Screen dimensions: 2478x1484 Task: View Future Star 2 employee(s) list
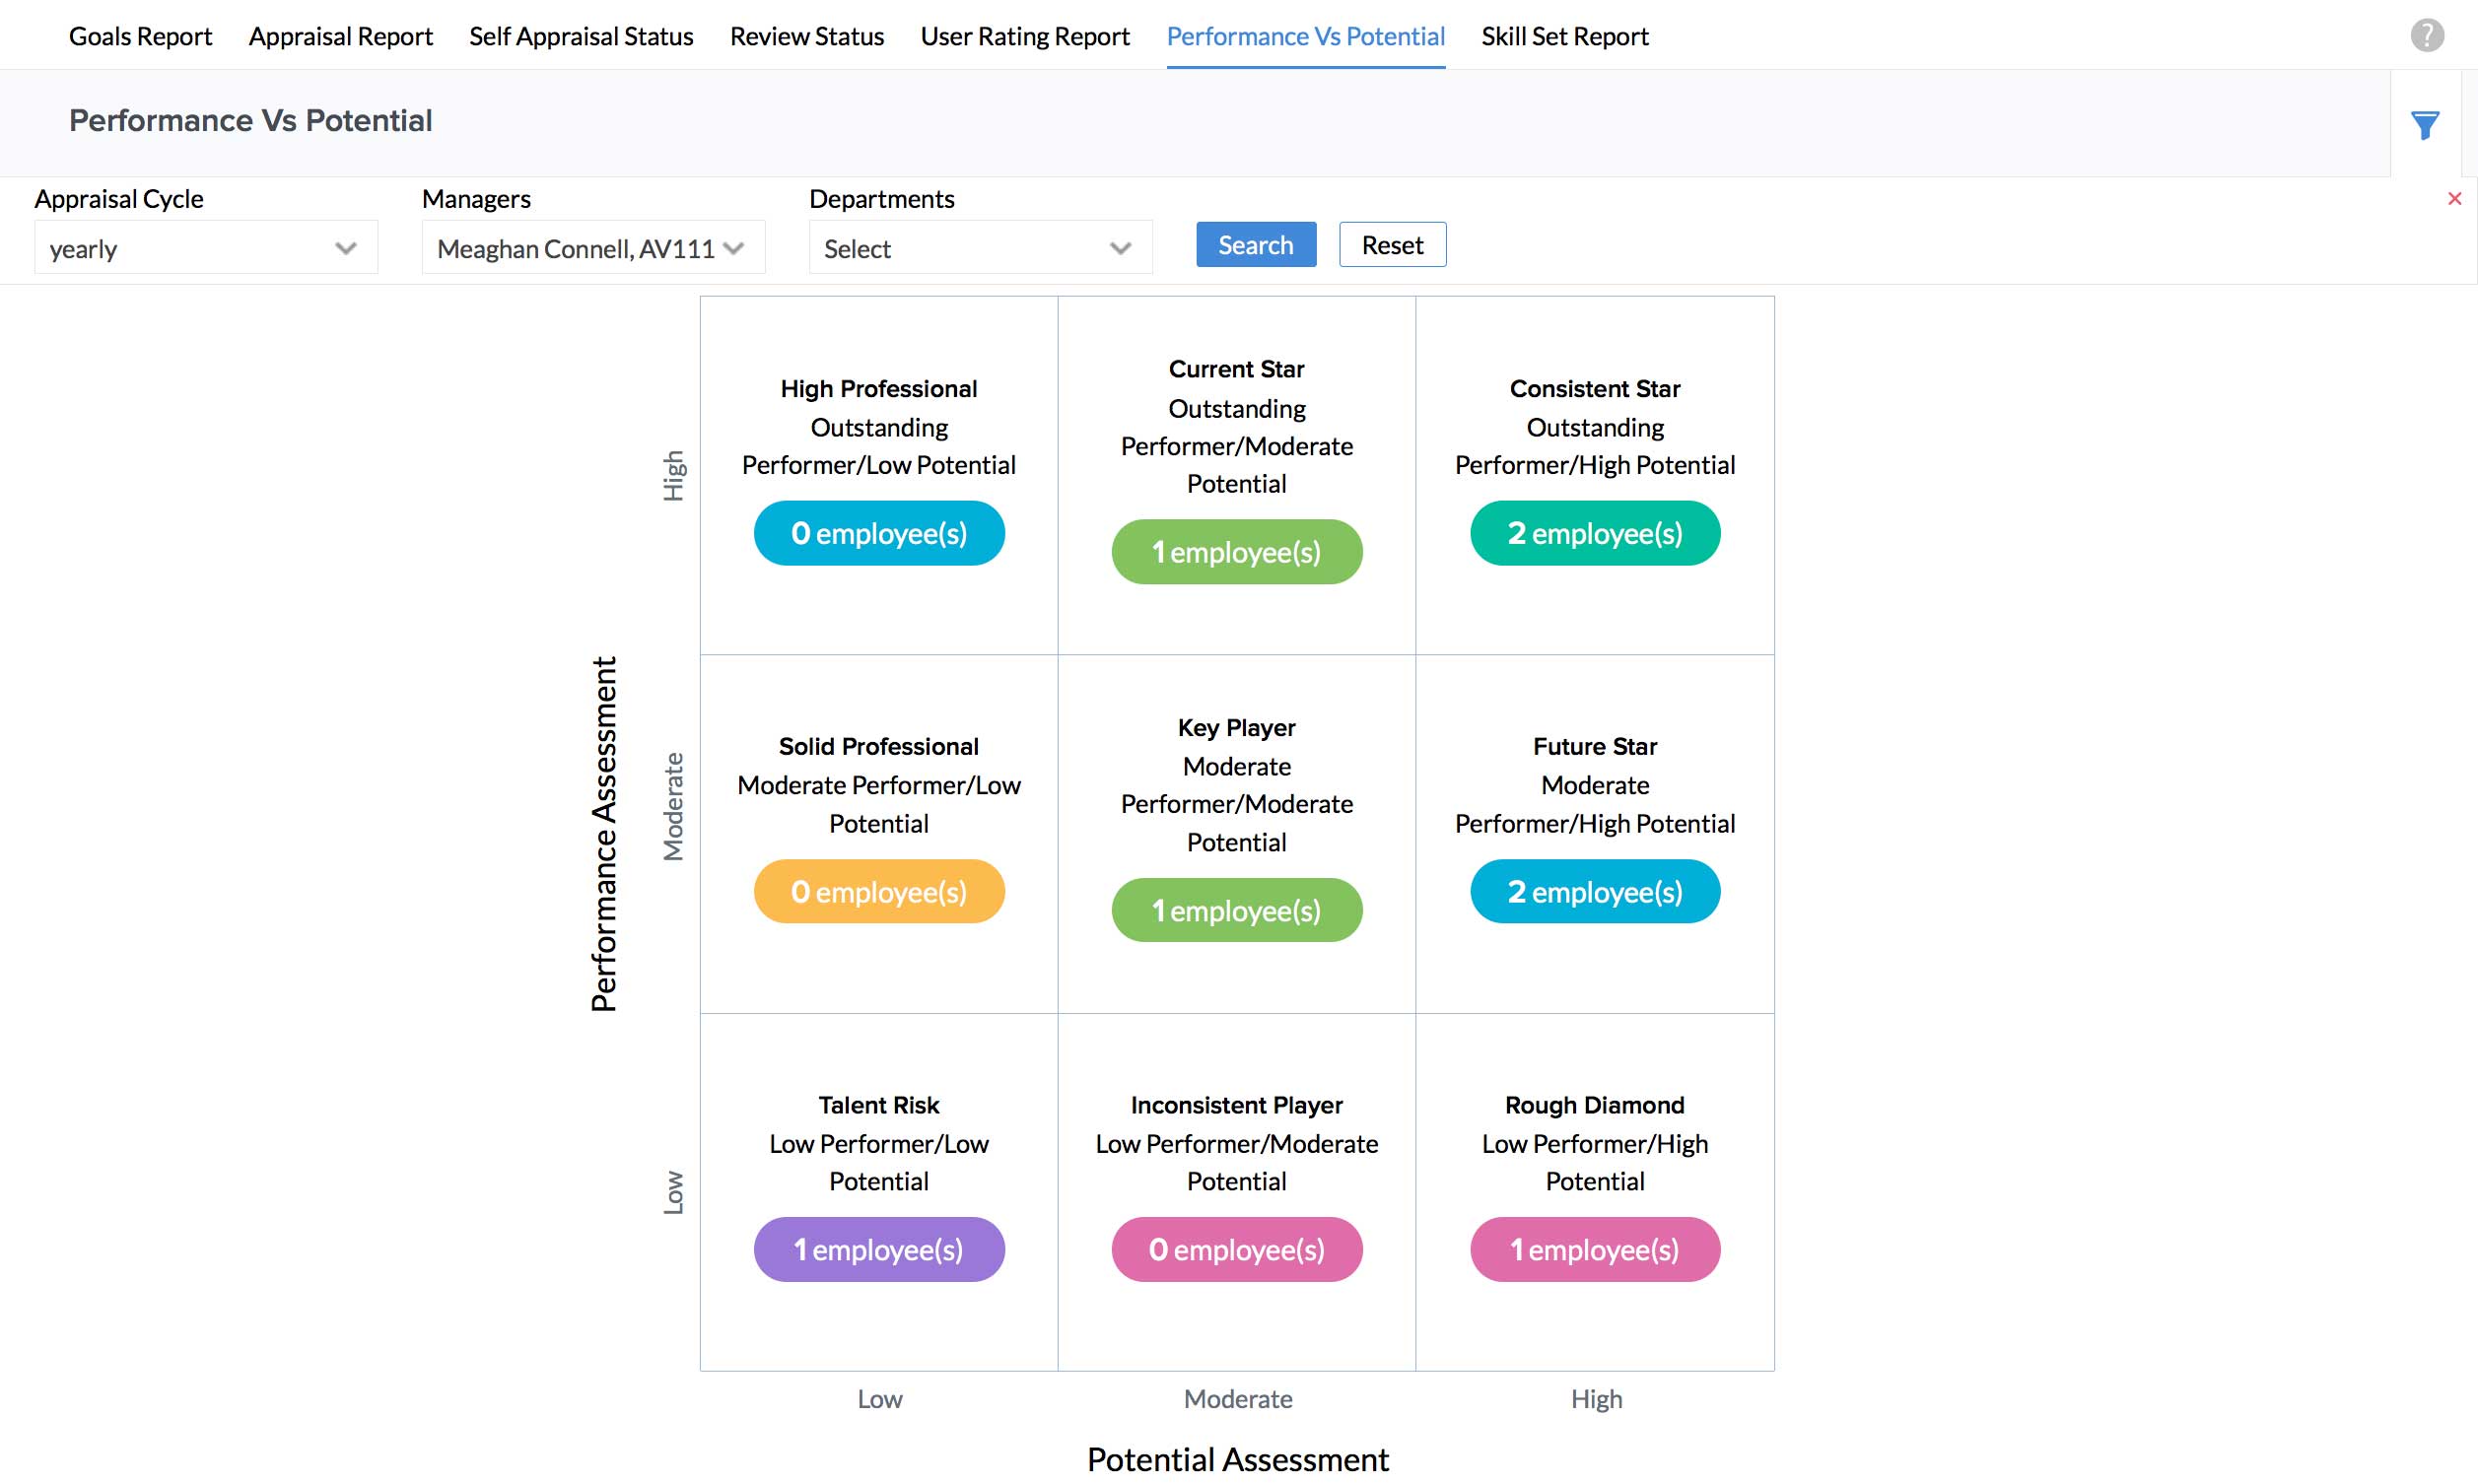(1594, 891)
